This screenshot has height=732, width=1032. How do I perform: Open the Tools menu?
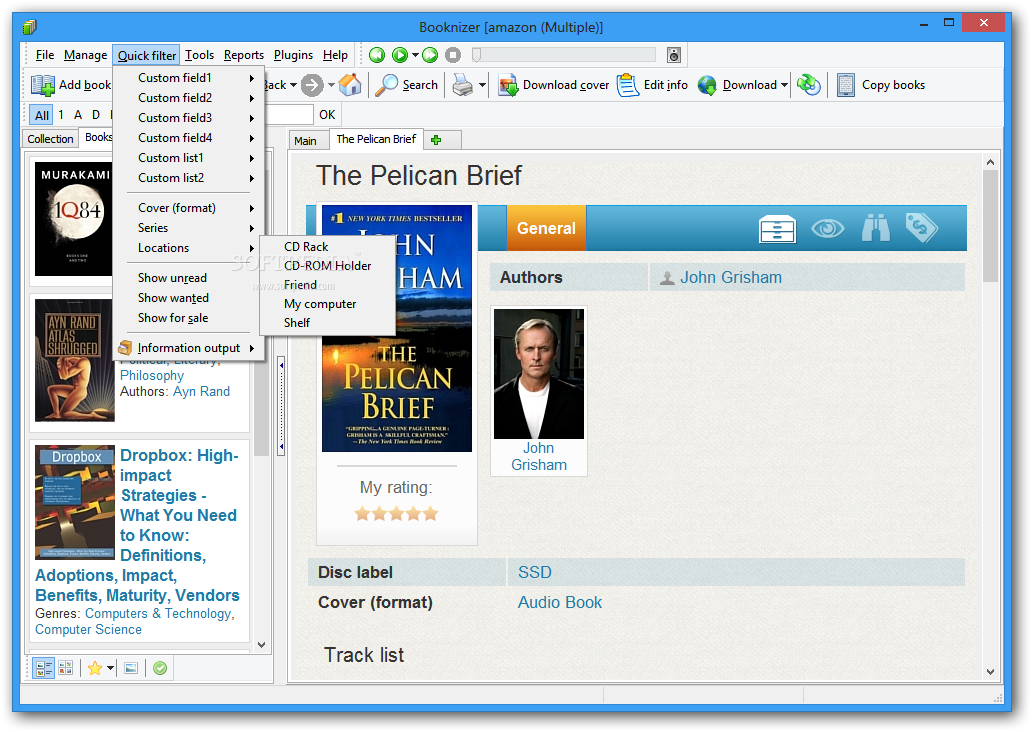(199, 55)
